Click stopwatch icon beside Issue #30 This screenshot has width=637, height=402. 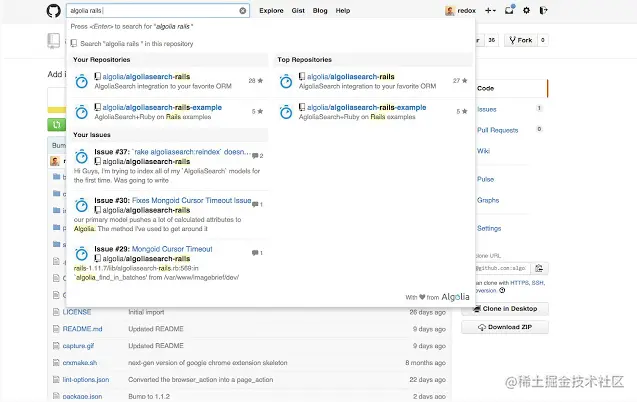[x=82, y=205]
